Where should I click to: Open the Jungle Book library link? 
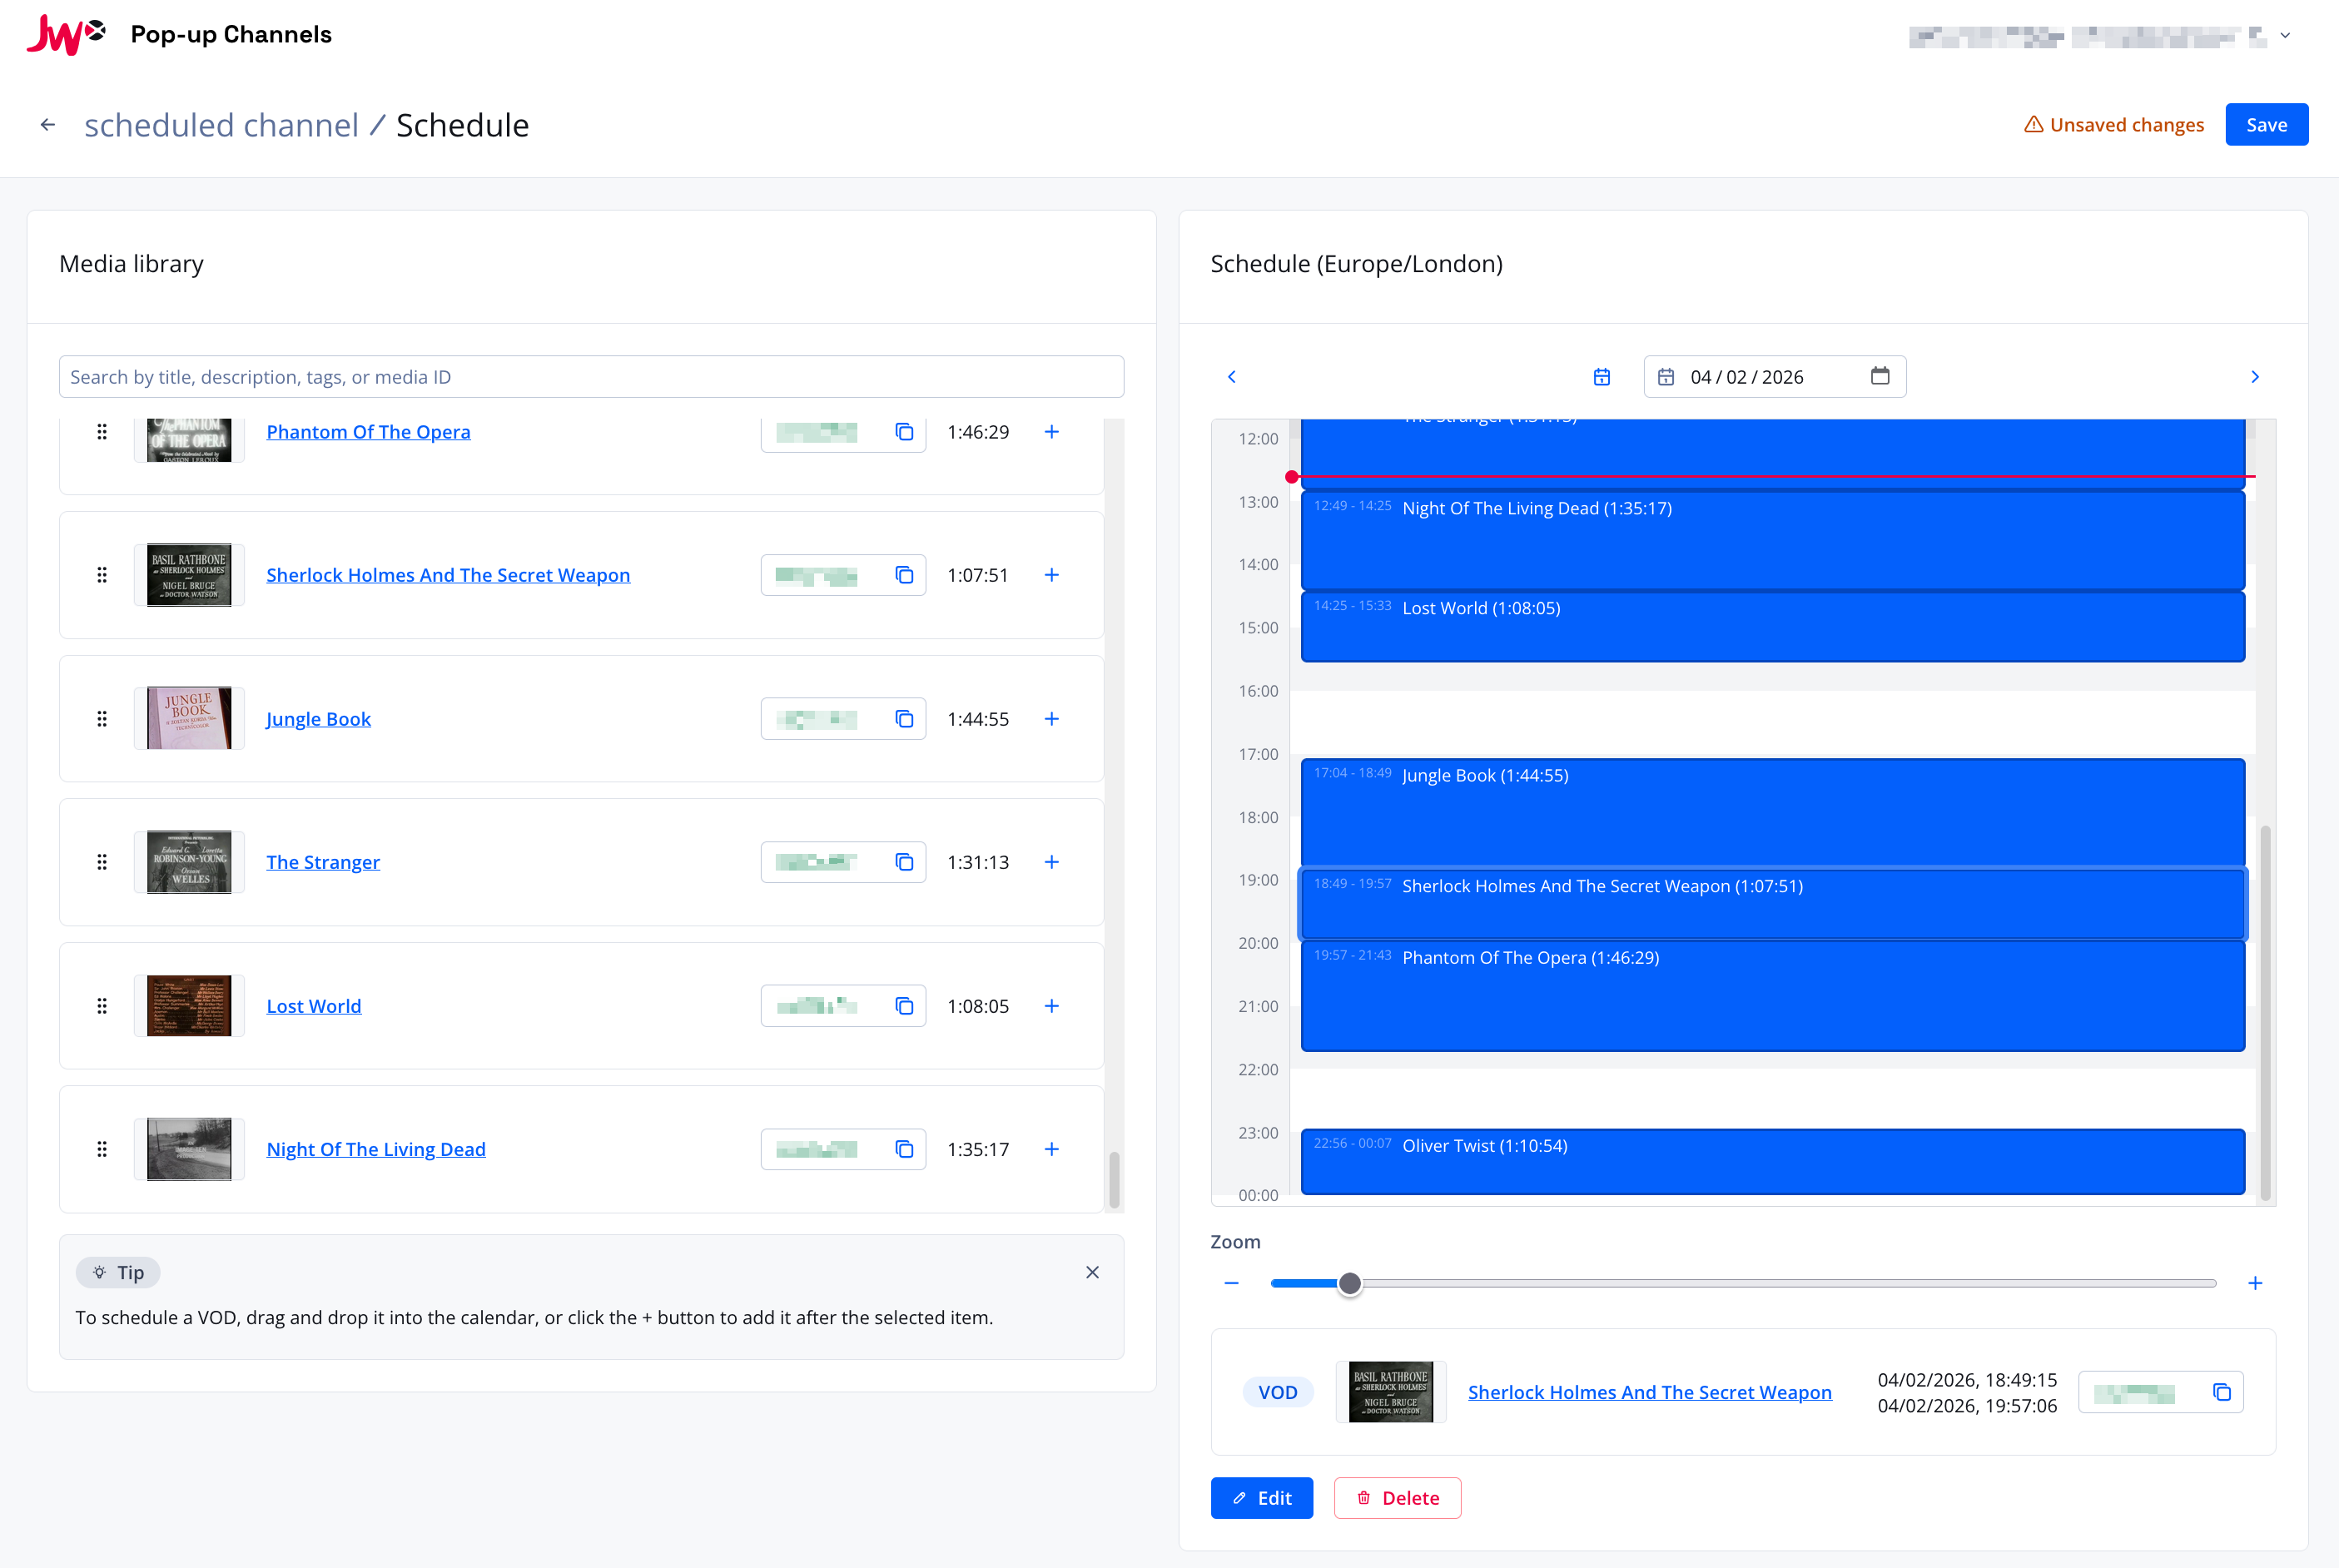(x=318, y=719)
